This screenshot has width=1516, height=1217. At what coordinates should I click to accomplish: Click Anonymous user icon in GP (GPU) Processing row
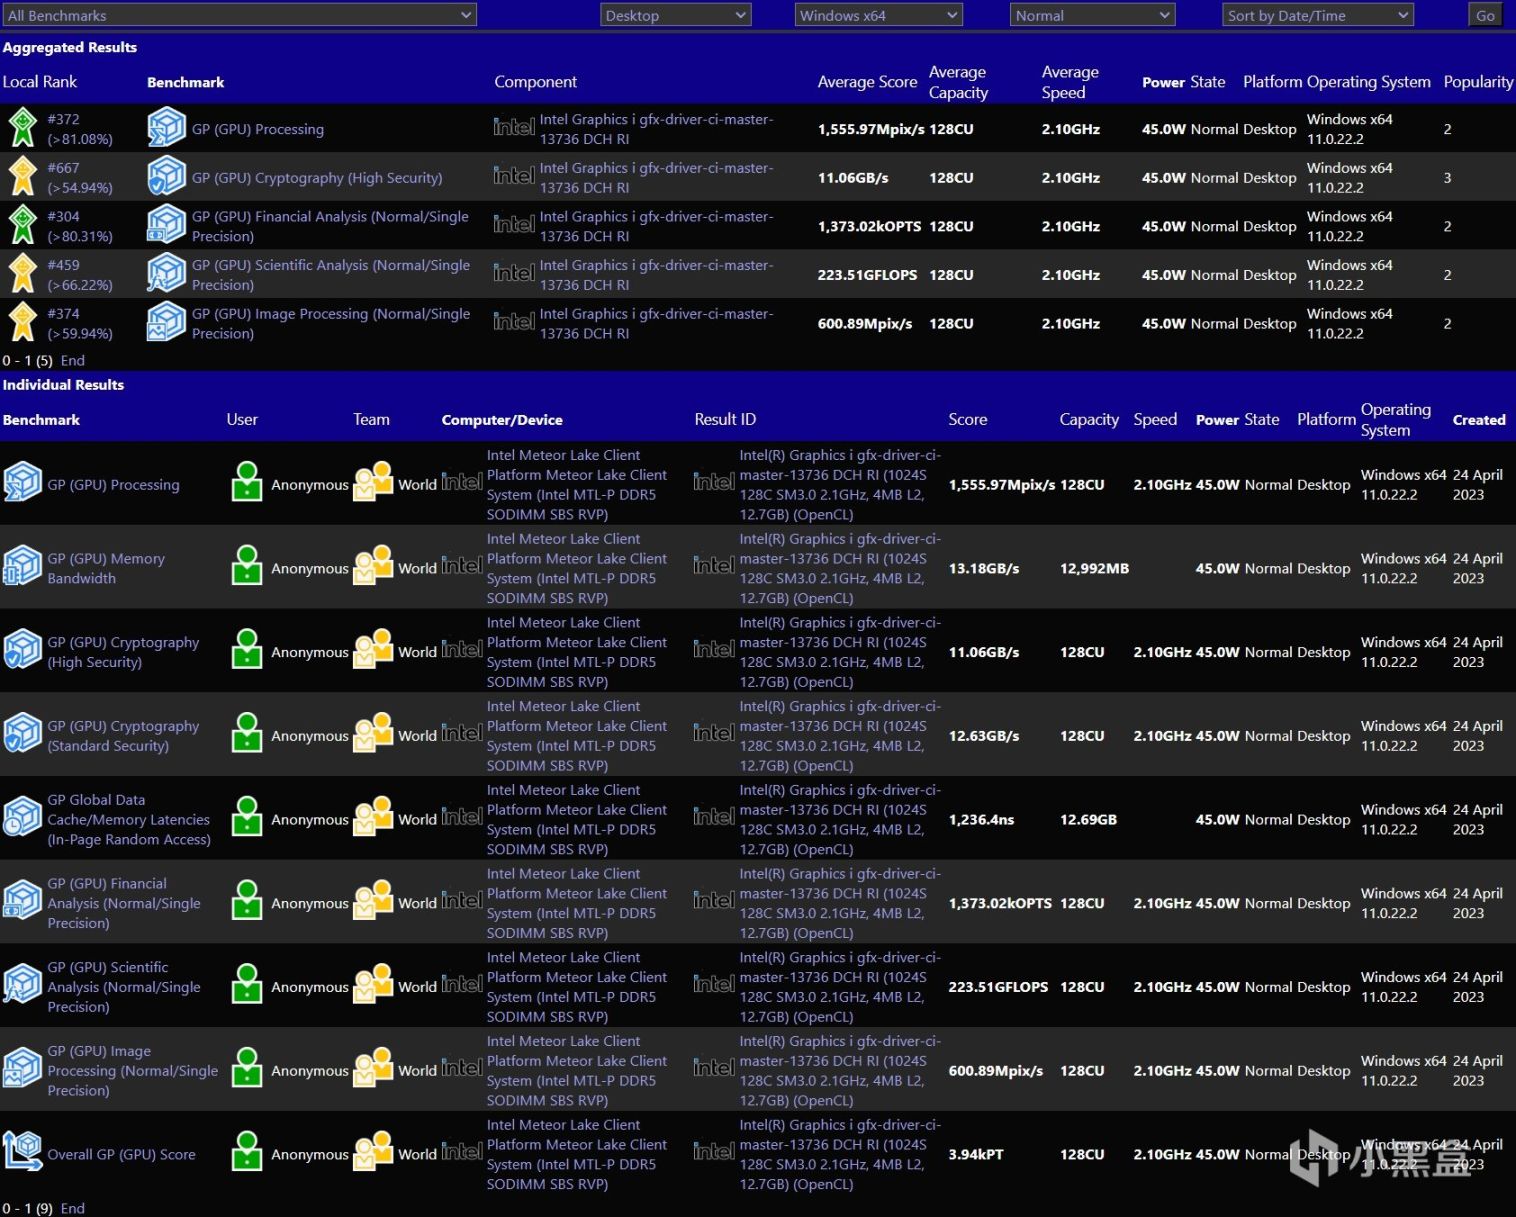[x=247, y=481]
